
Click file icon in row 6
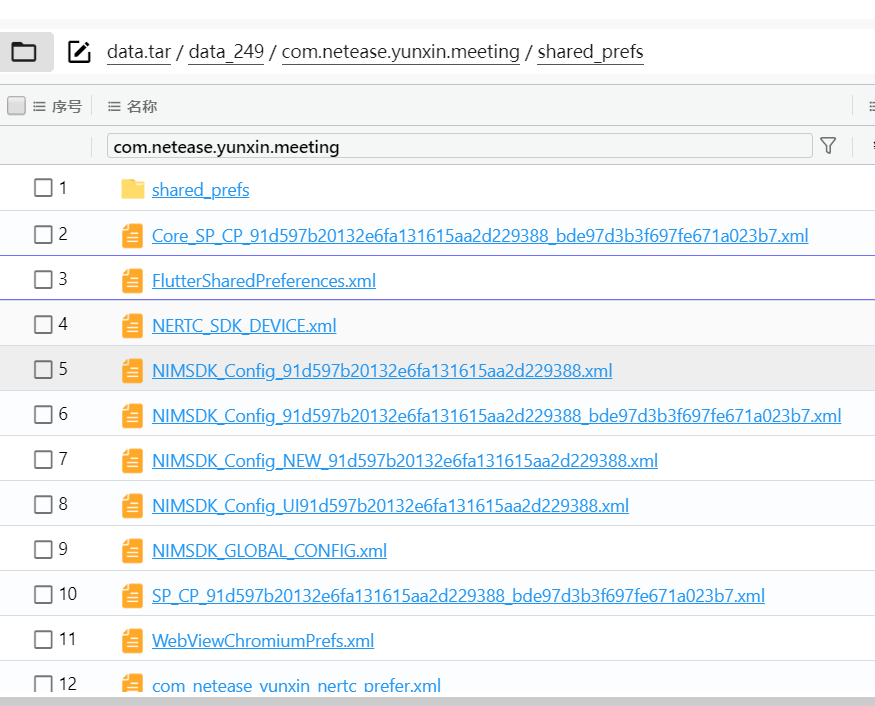(132, 416)
